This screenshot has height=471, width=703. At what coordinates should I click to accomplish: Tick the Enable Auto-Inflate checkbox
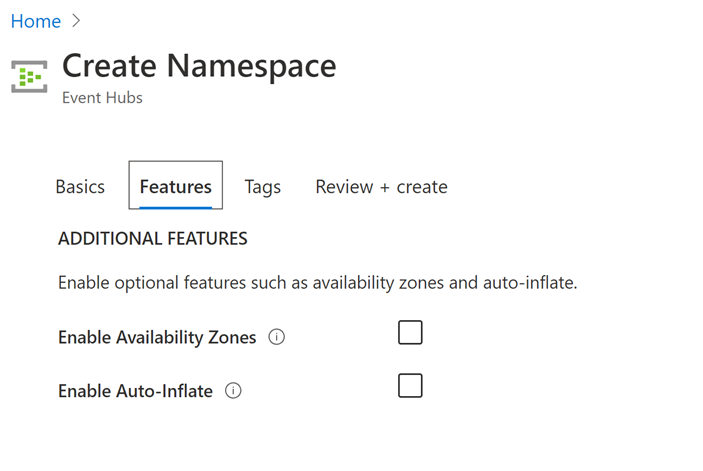click(410, 386)
